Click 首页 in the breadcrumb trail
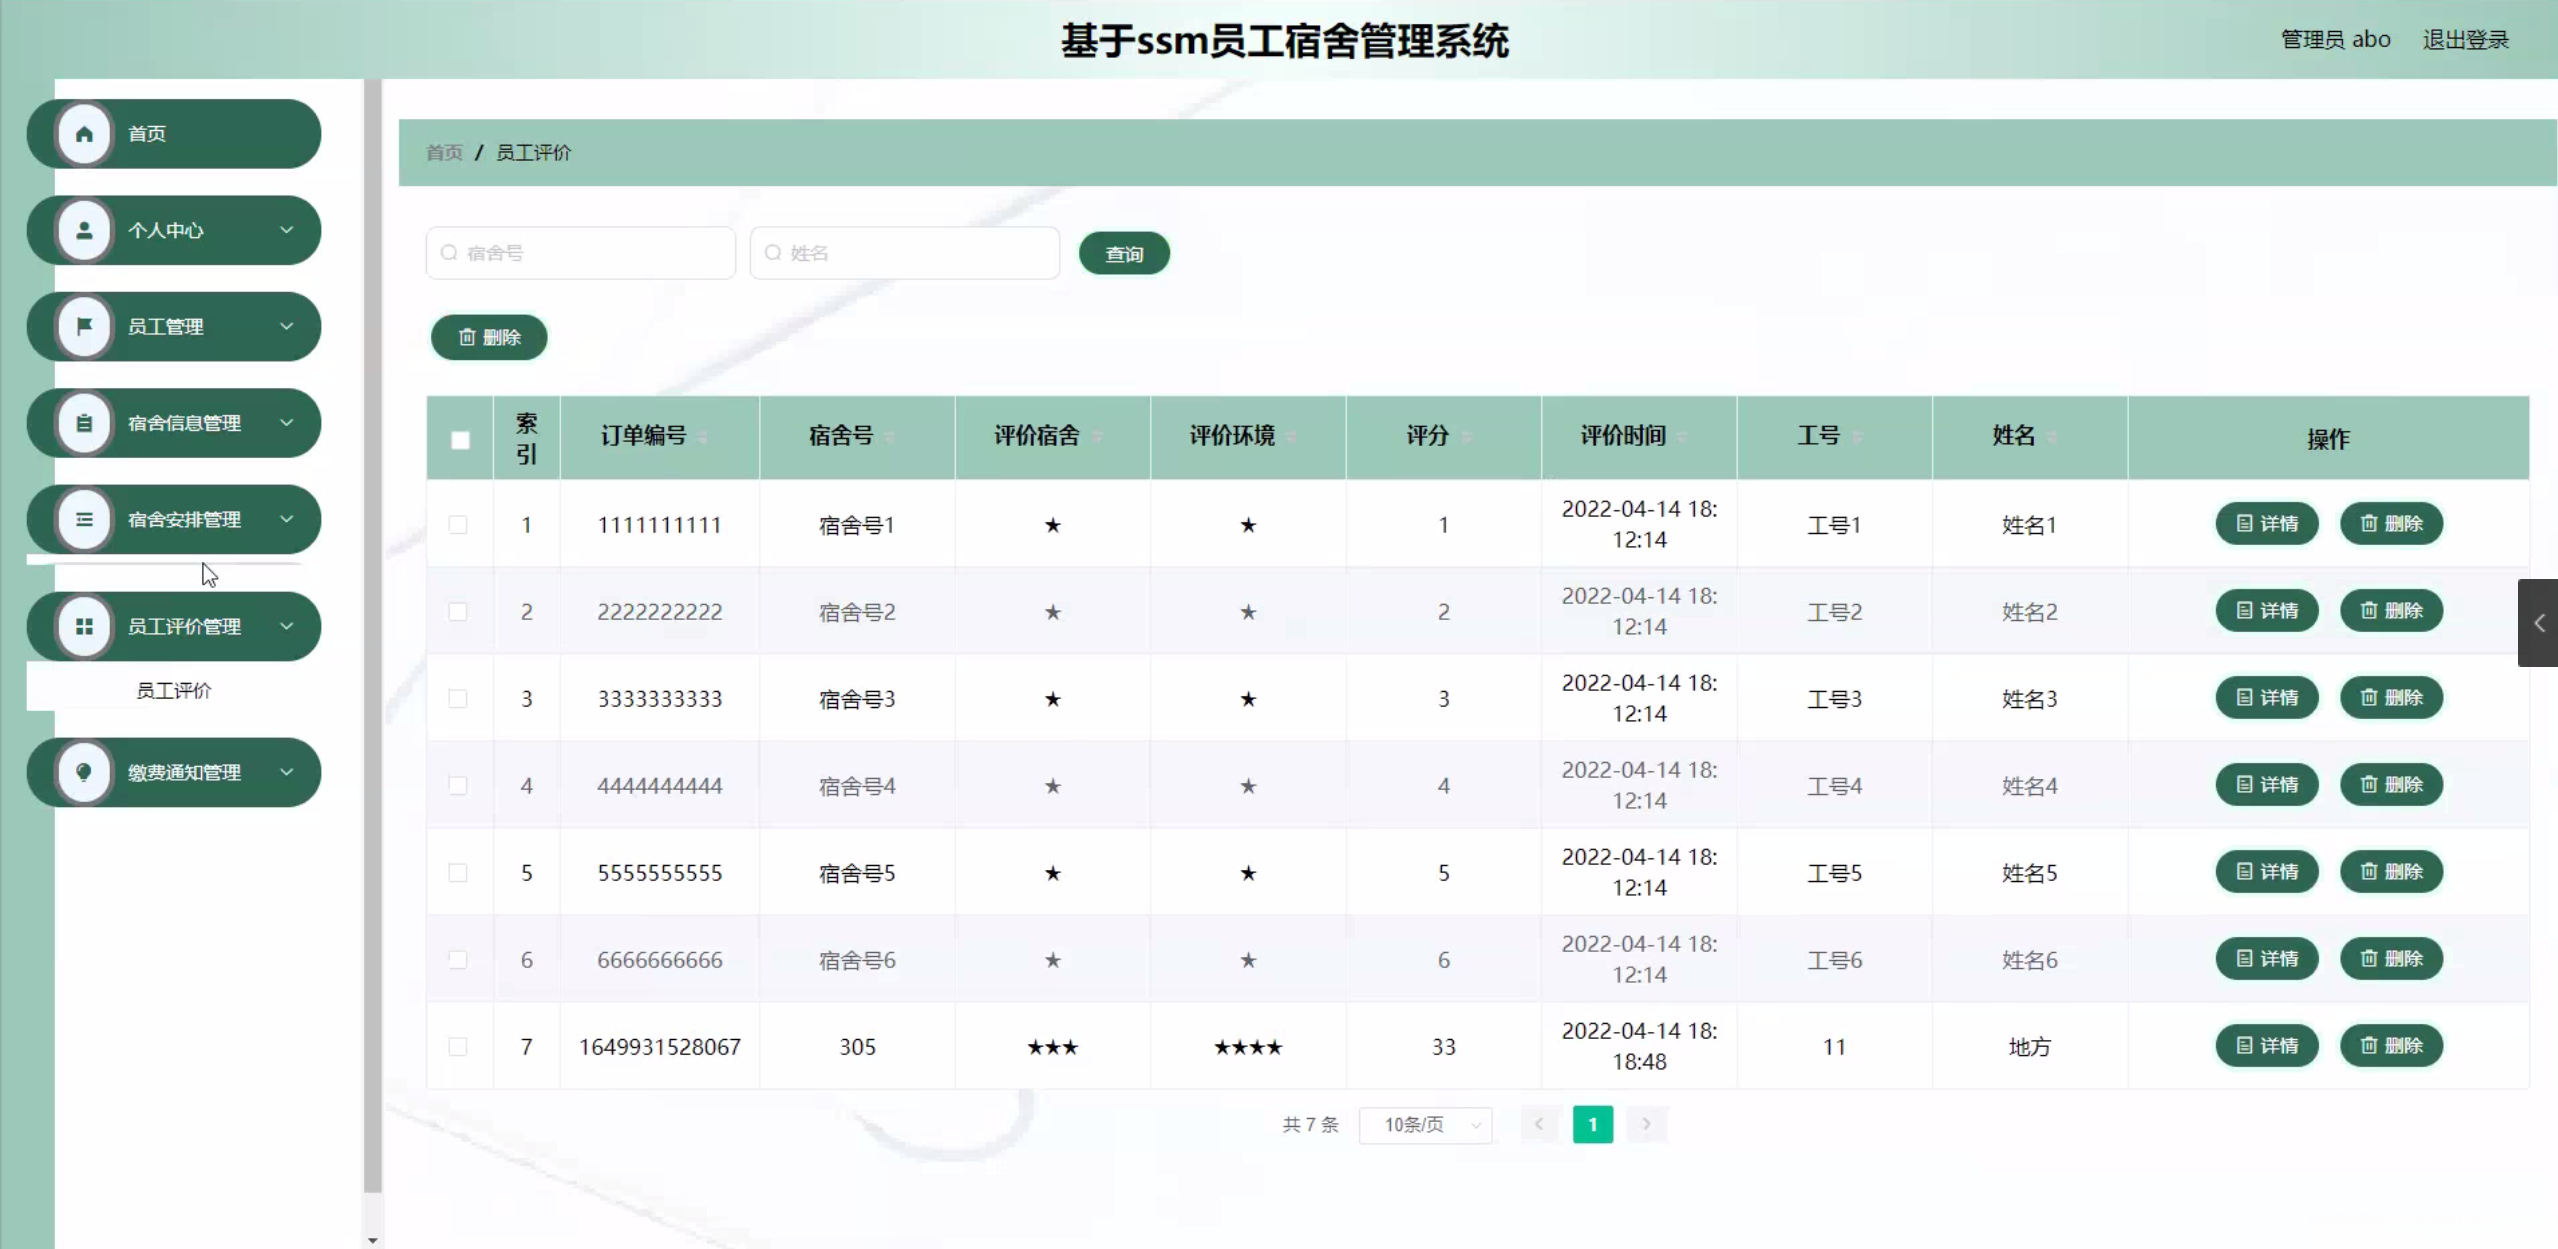Viewport: 2558px width, 1249px height. (444, 152)
